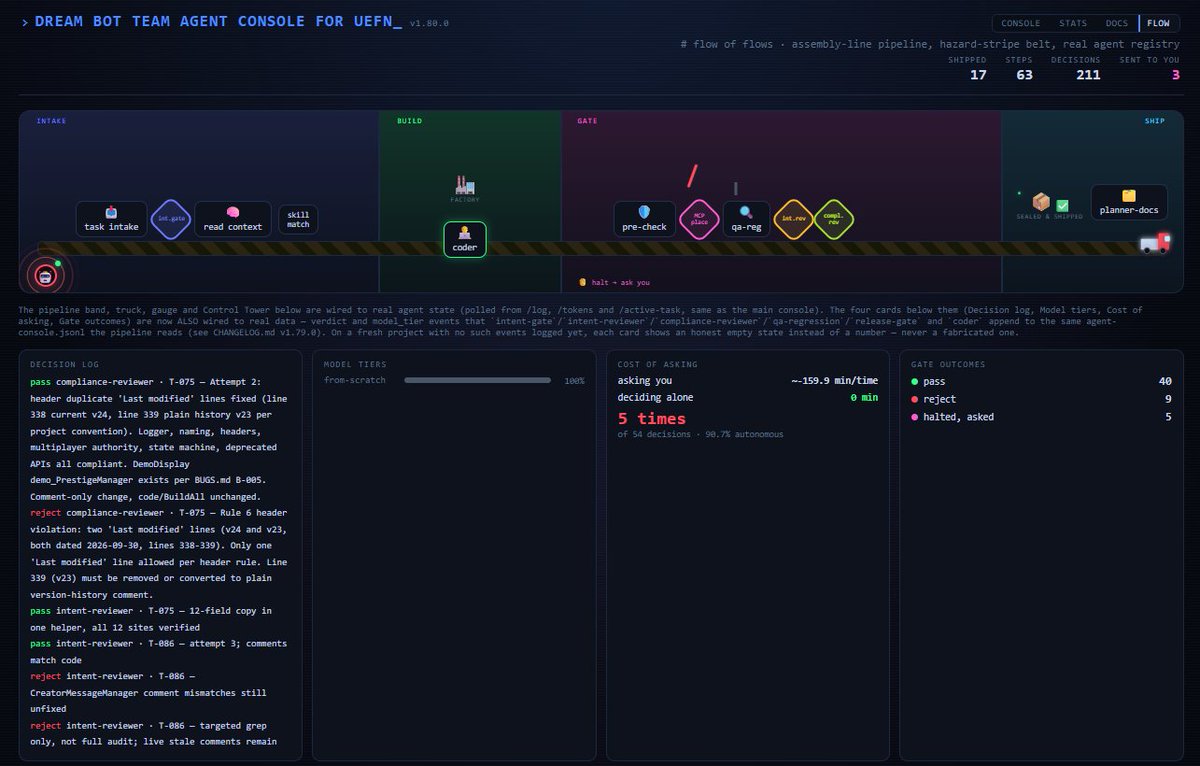Click the 'flow of flows' subtitle line
The width and height of the screenshot is (1200, 766).
pyautogui.click(x=929, y=45)
